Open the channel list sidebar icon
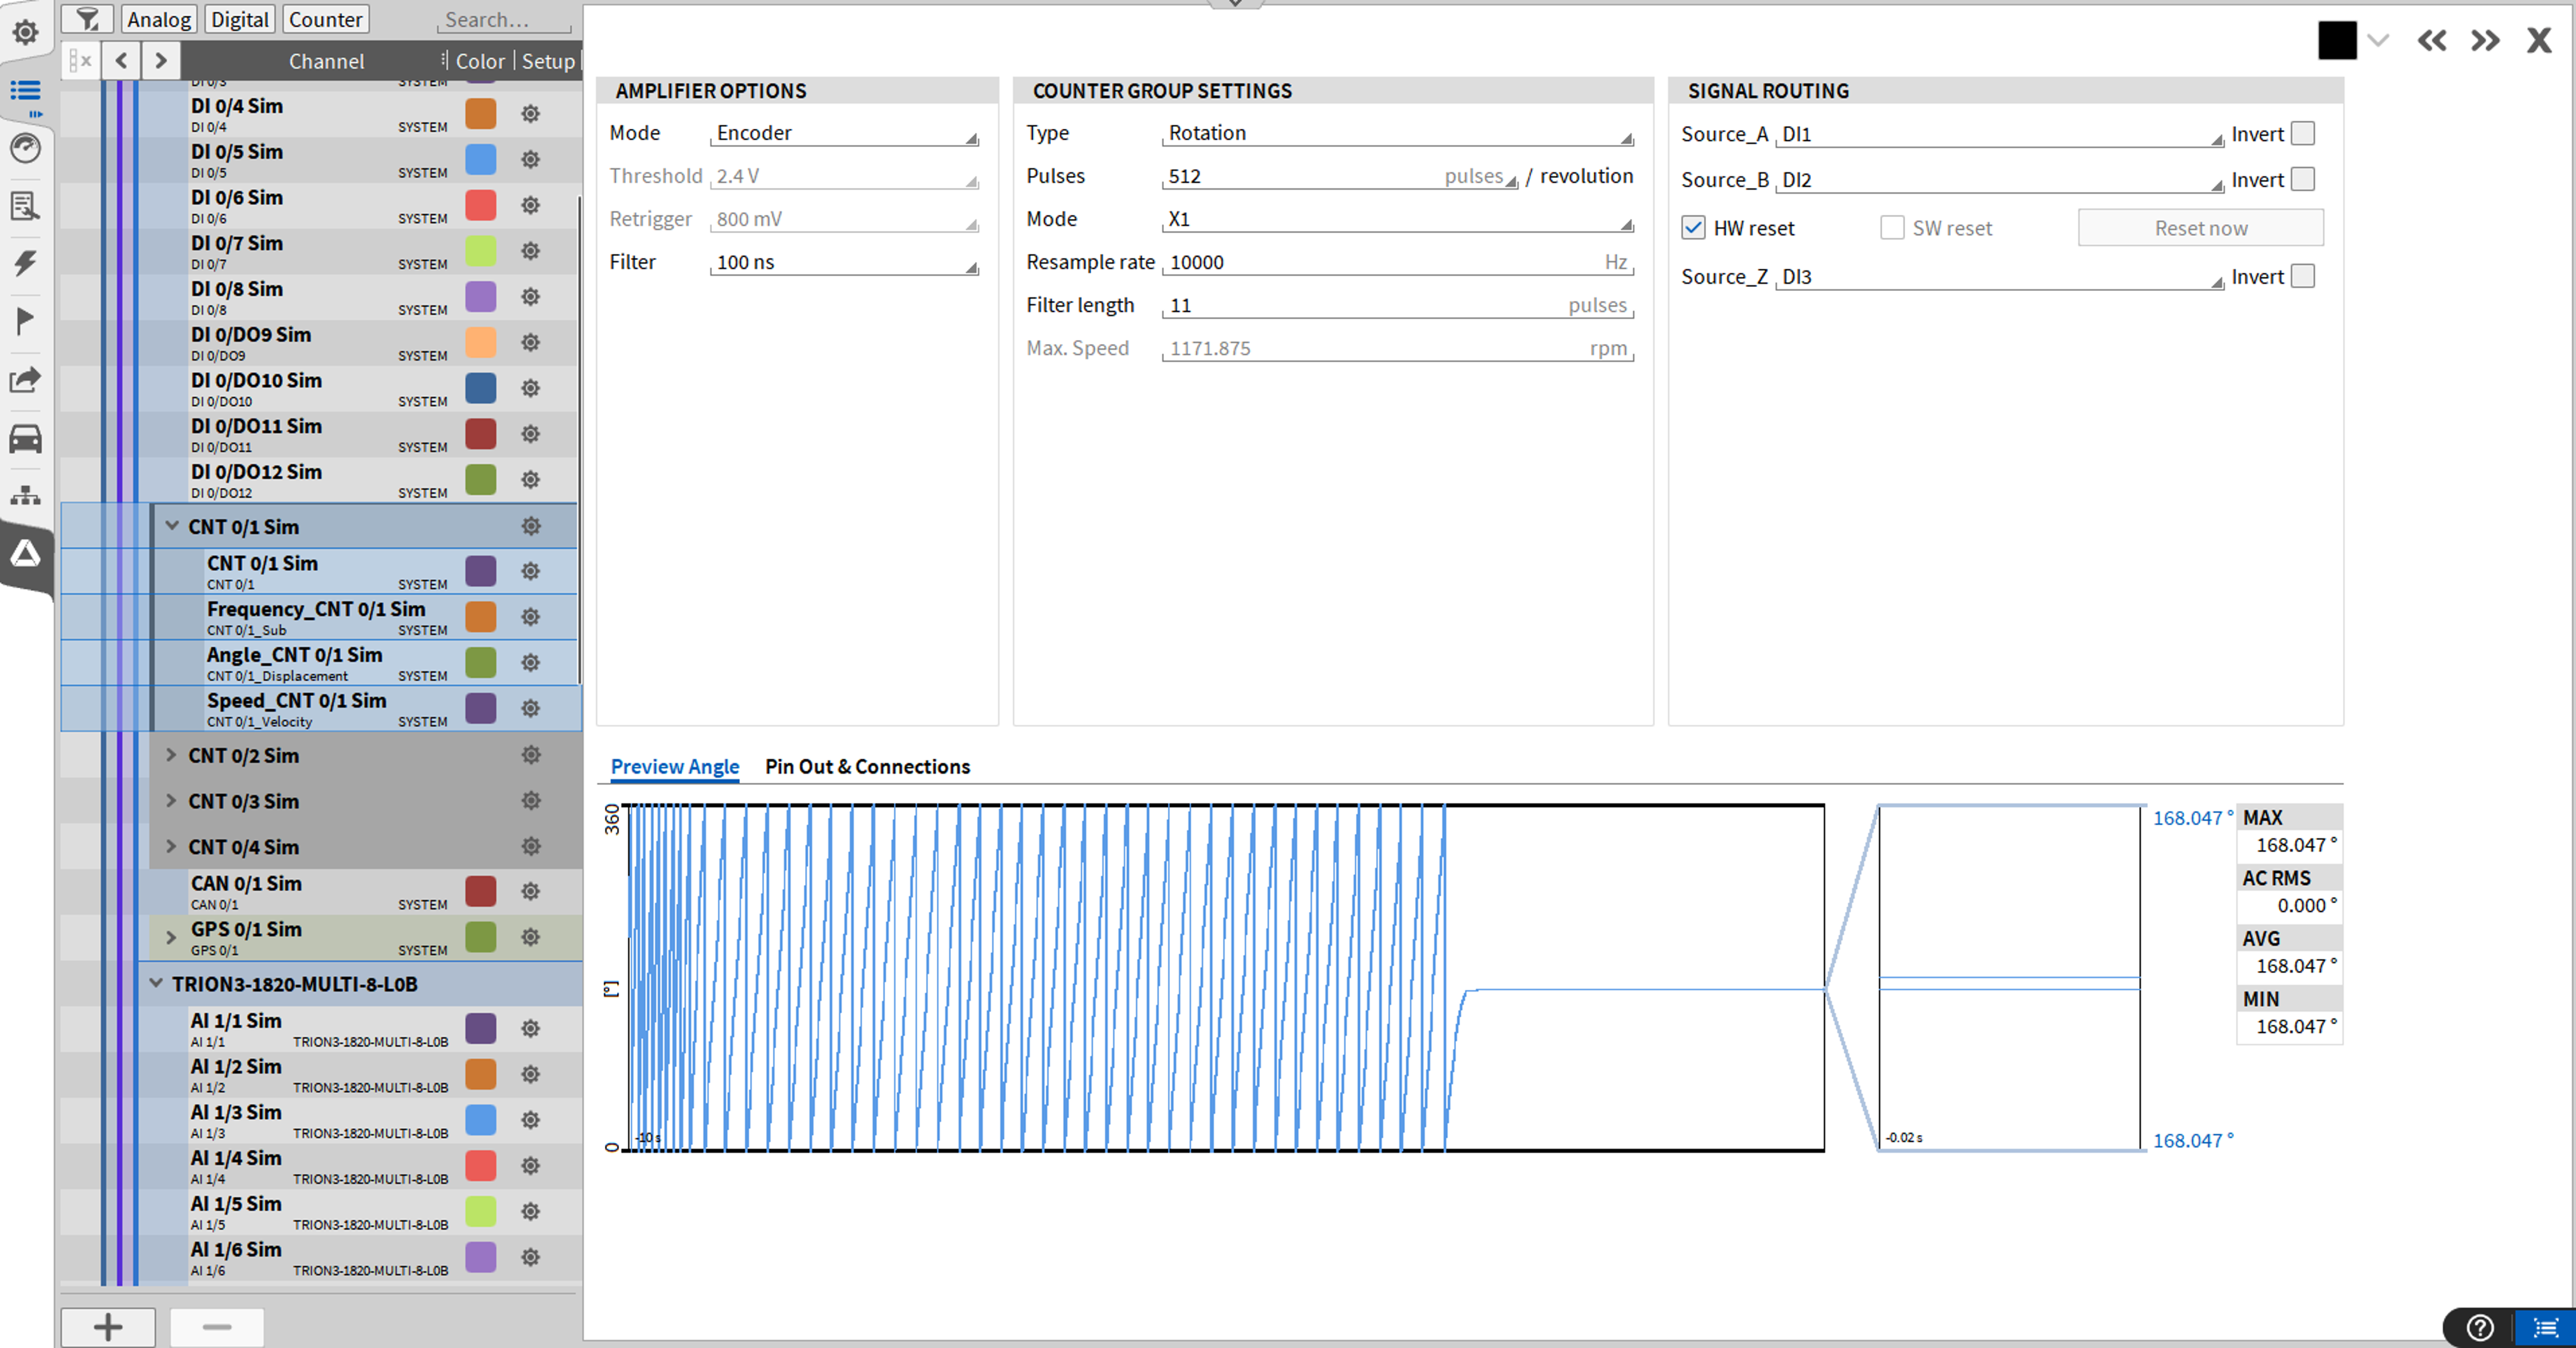Image resolution: width=2576 pixels, height=1348 pixels. [x=25, y=92]
